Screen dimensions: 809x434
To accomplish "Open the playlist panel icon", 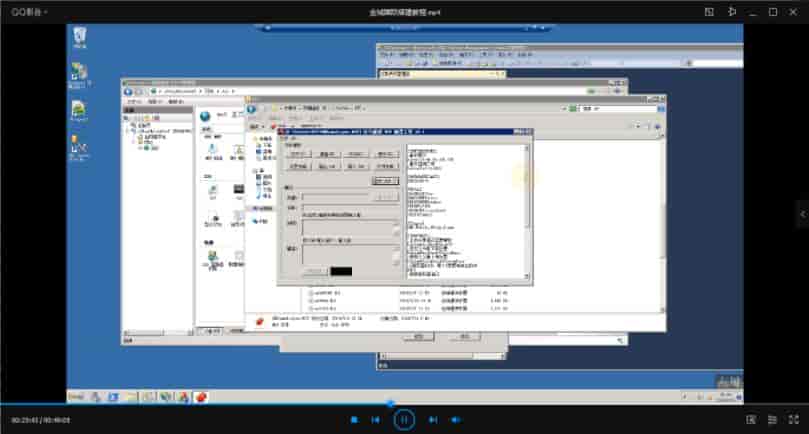I will pyautogui.click(x=772, y=420).
